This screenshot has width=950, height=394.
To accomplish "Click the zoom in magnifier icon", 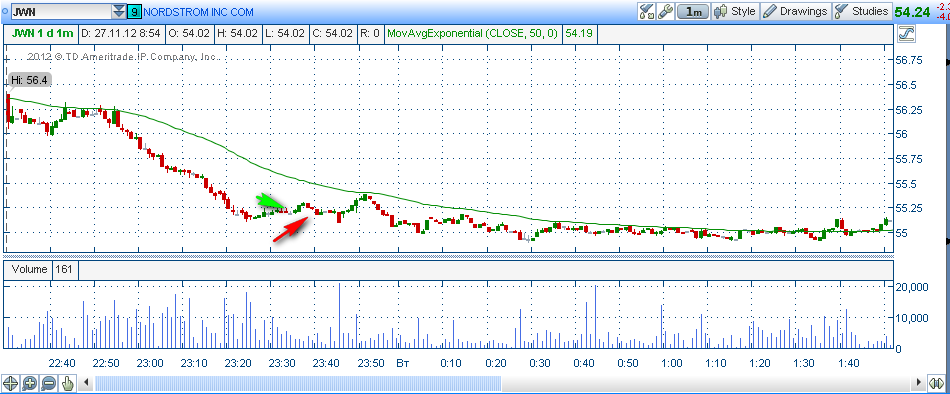I will click(x=30, y=383).
